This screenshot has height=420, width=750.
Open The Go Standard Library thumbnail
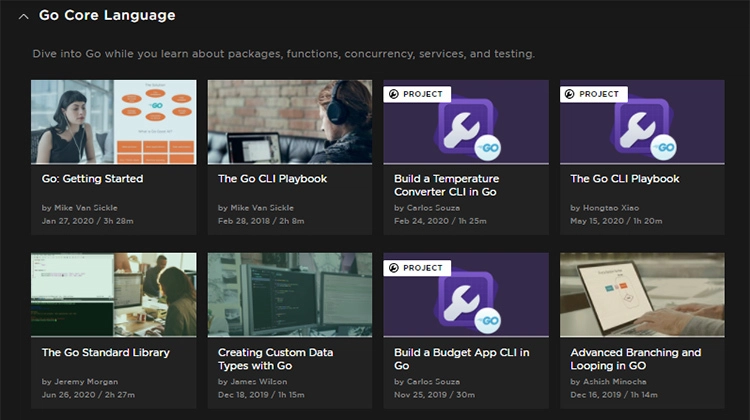tap(113, 295)
